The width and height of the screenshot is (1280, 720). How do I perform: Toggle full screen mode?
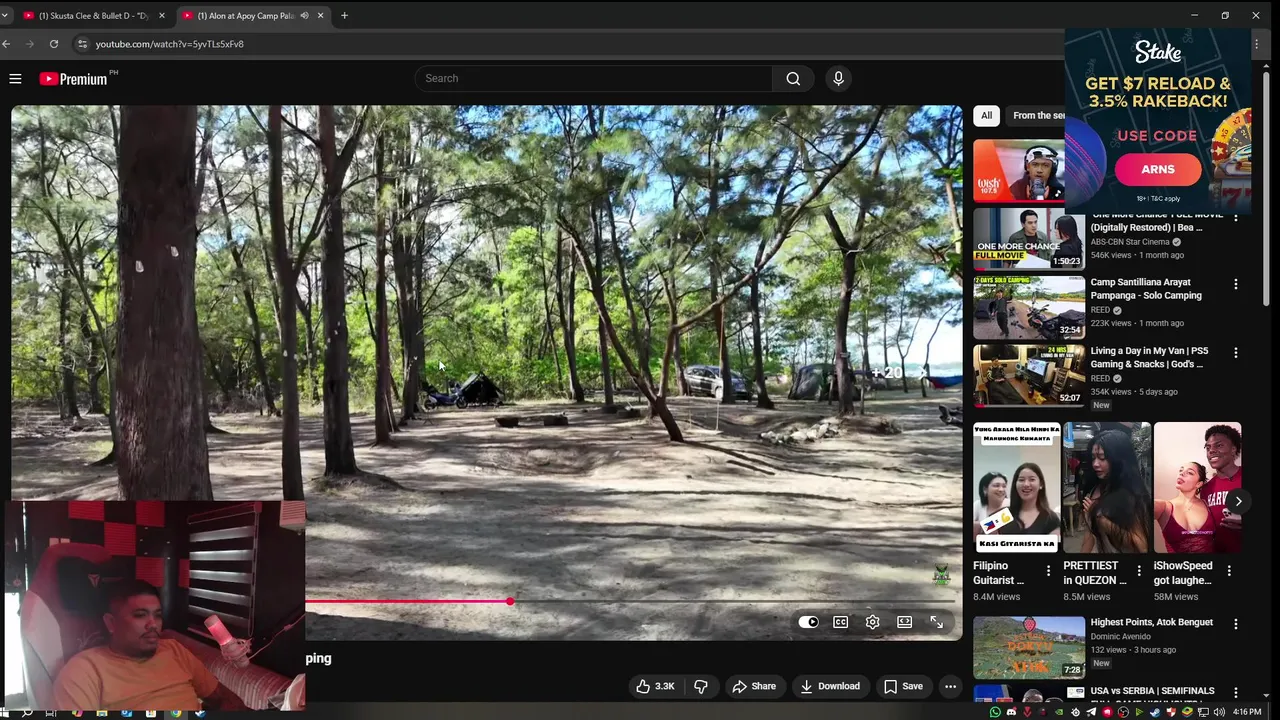click(x=936, y=622)
